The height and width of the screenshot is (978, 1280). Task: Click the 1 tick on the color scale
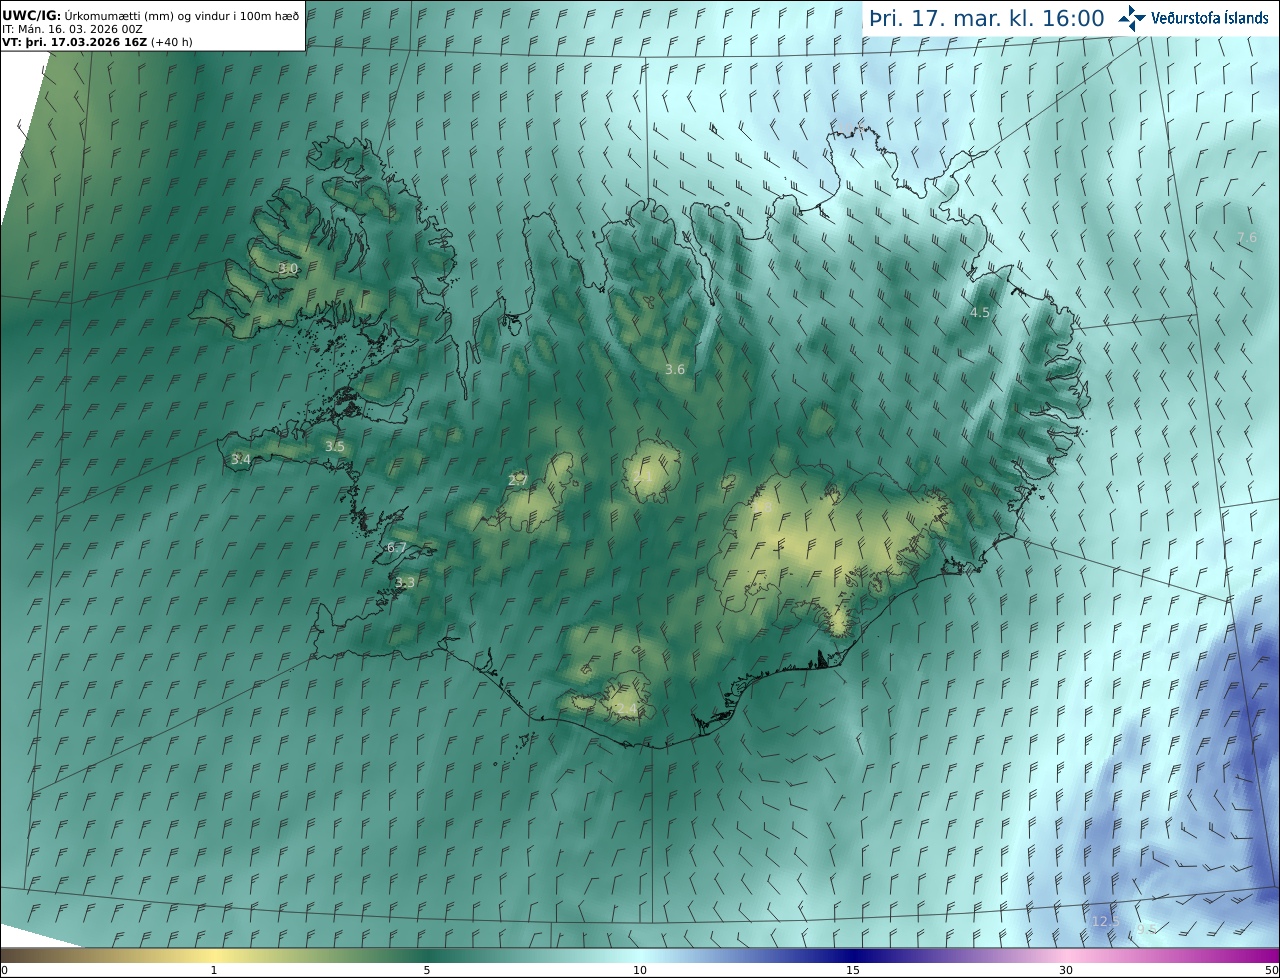coord(213,970)
